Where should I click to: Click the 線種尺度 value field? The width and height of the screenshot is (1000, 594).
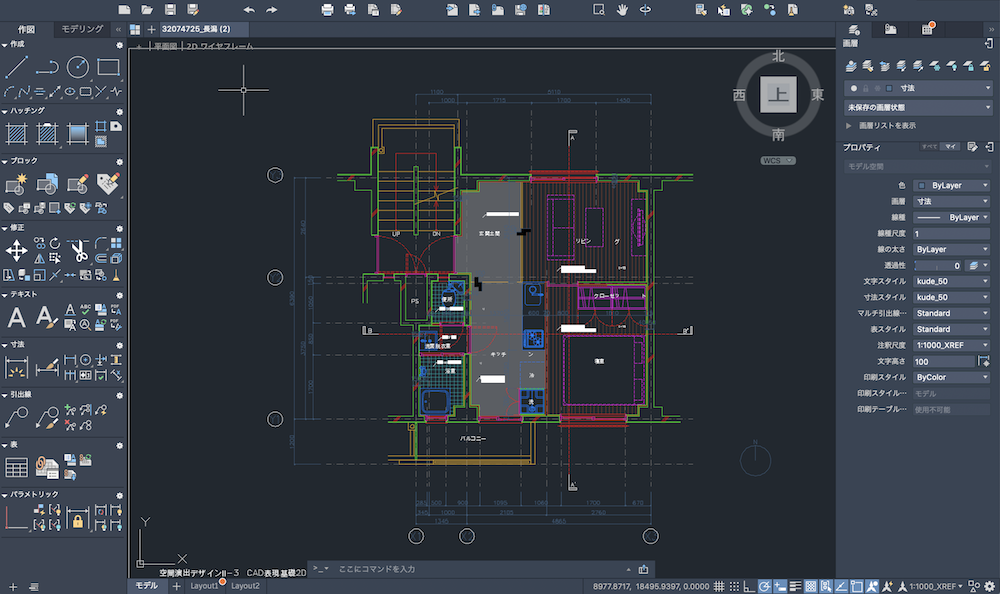tap(952, 233)
